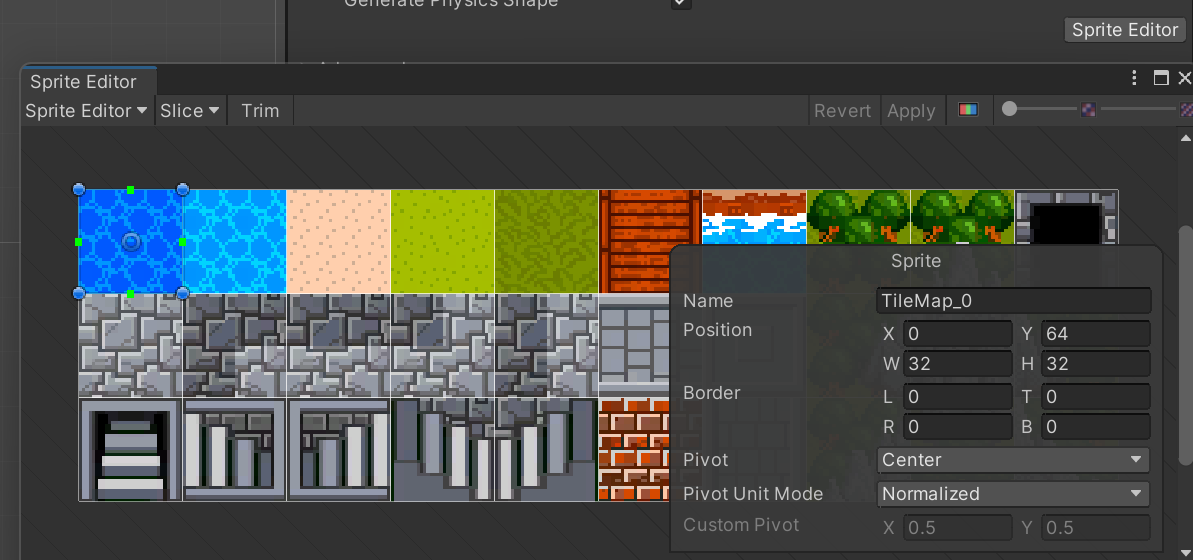Select the red brick wall tile

tap(635, 449)
